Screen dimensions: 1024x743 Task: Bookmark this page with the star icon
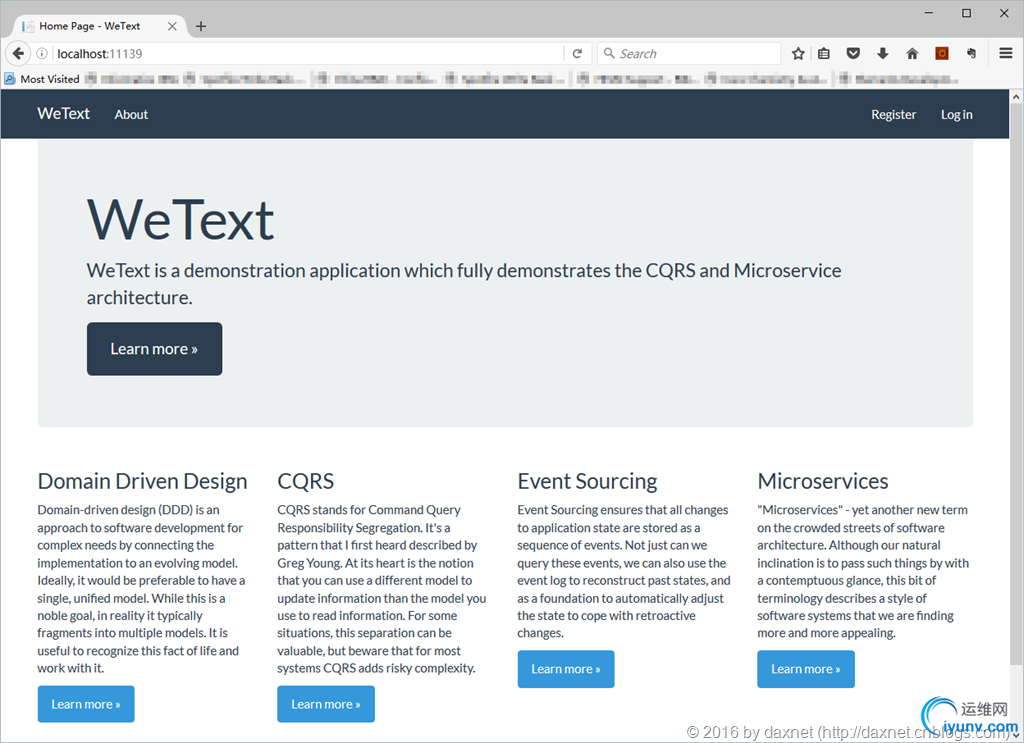point(798,54)
